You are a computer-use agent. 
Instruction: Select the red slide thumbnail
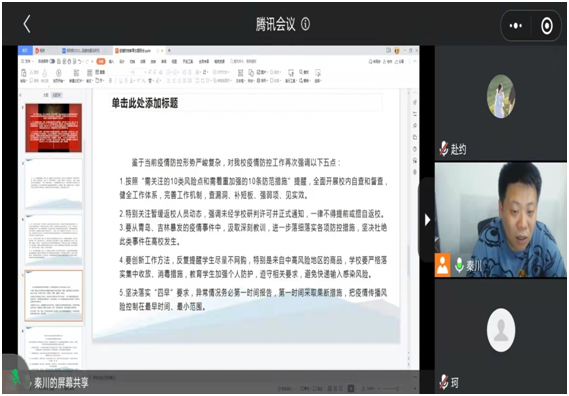tap(54, 128)
